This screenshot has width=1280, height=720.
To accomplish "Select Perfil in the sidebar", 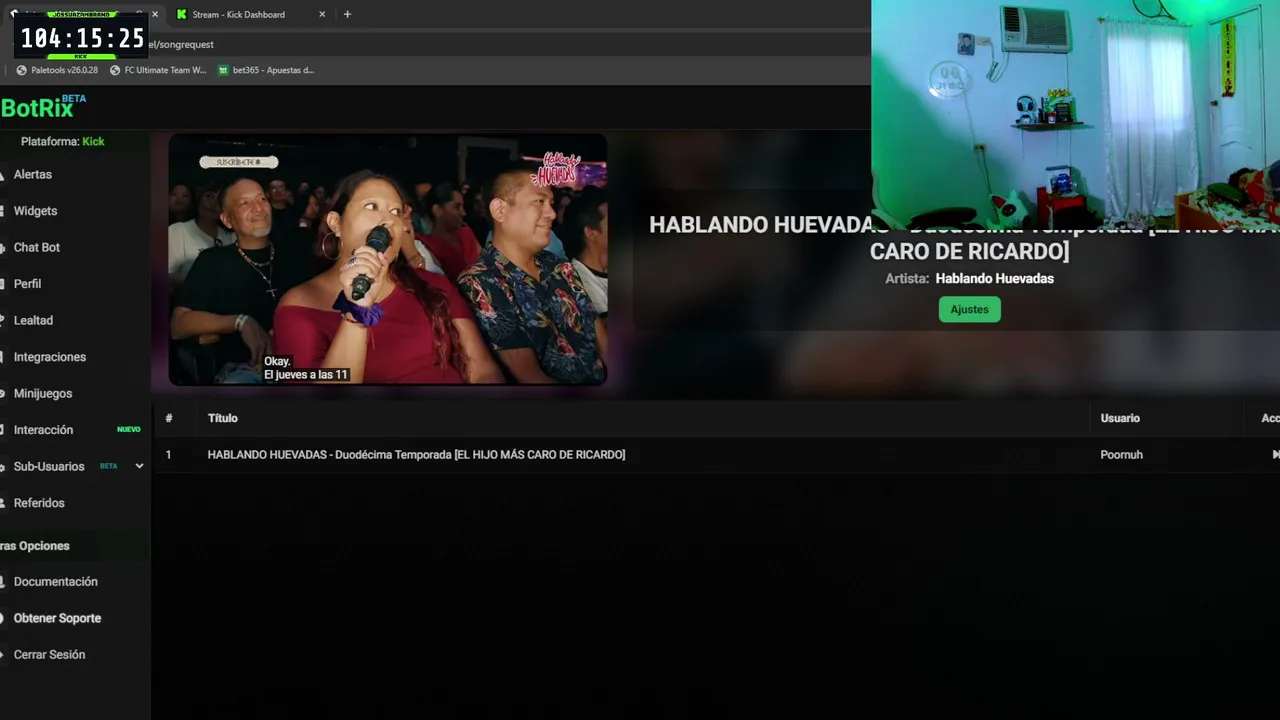I will click(27, 284).
